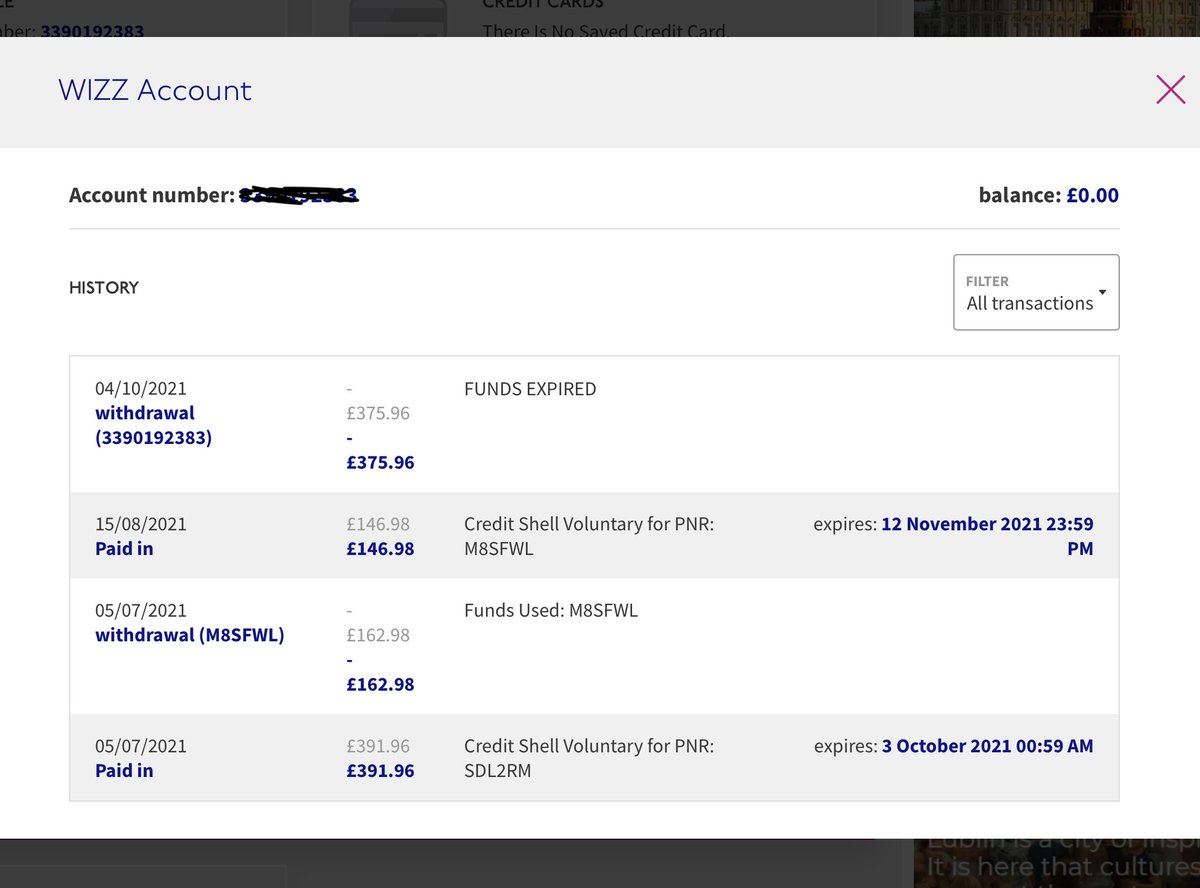Click bold £146.98 amount
This screenshot has width=1200, height=888.
tap(380, 549)
